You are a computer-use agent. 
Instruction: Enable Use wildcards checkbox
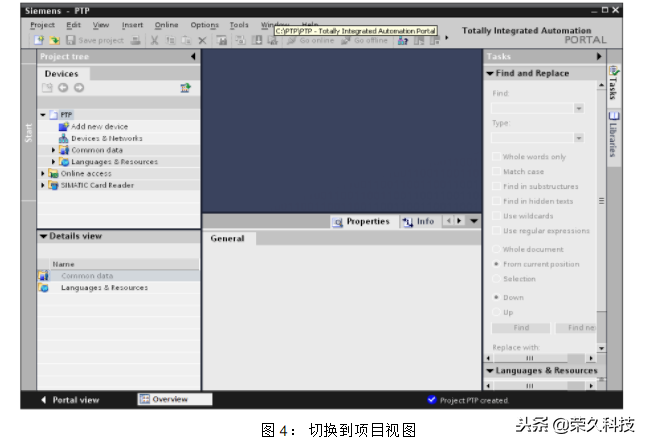pyautogui.click(x=496, y=216)
